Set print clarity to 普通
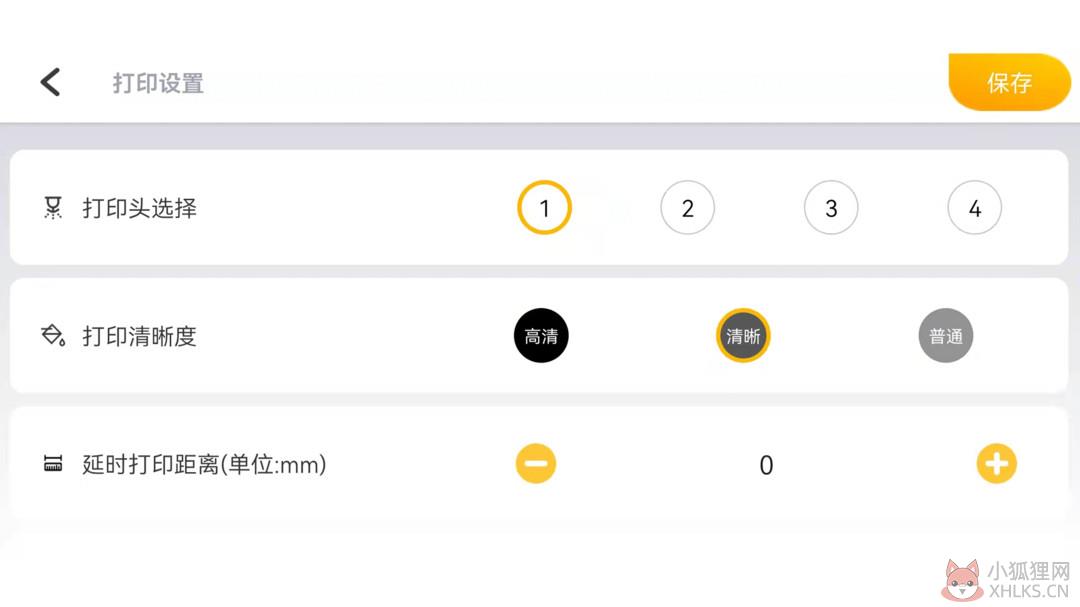The height and width of the screenshot is (607, 1080). (946, 336)
